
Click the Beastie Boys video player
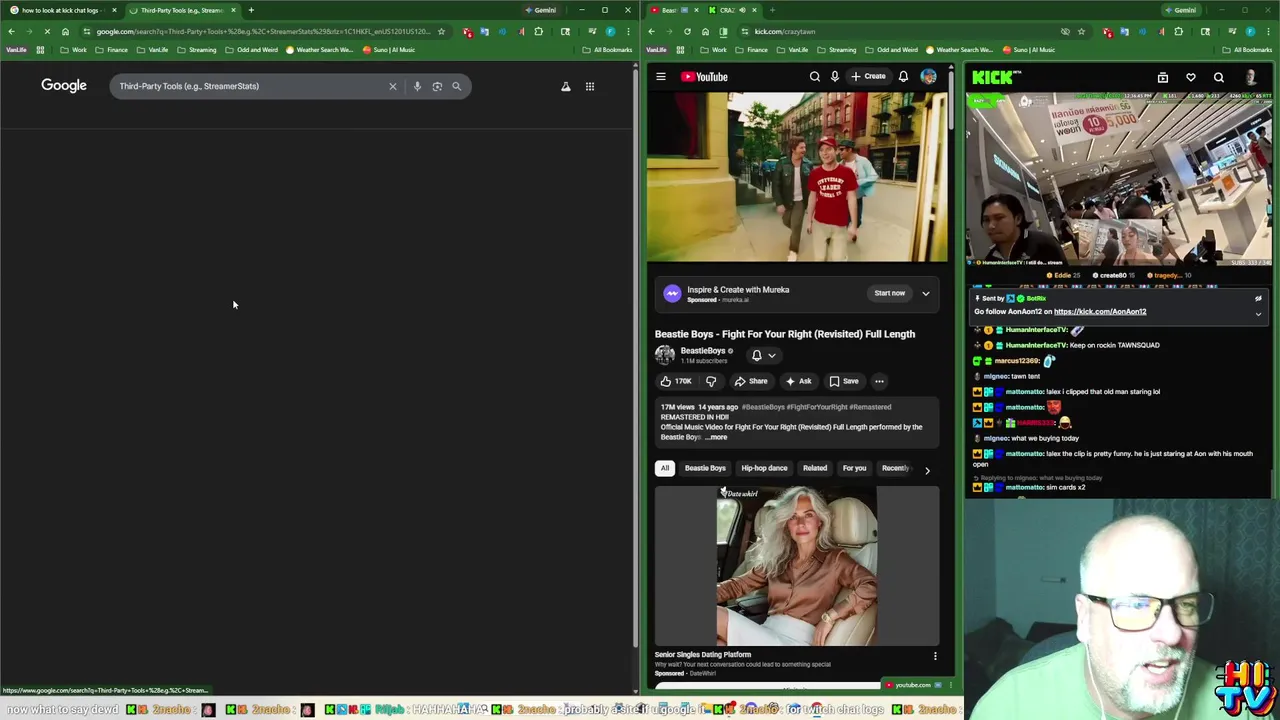point(797,177)
